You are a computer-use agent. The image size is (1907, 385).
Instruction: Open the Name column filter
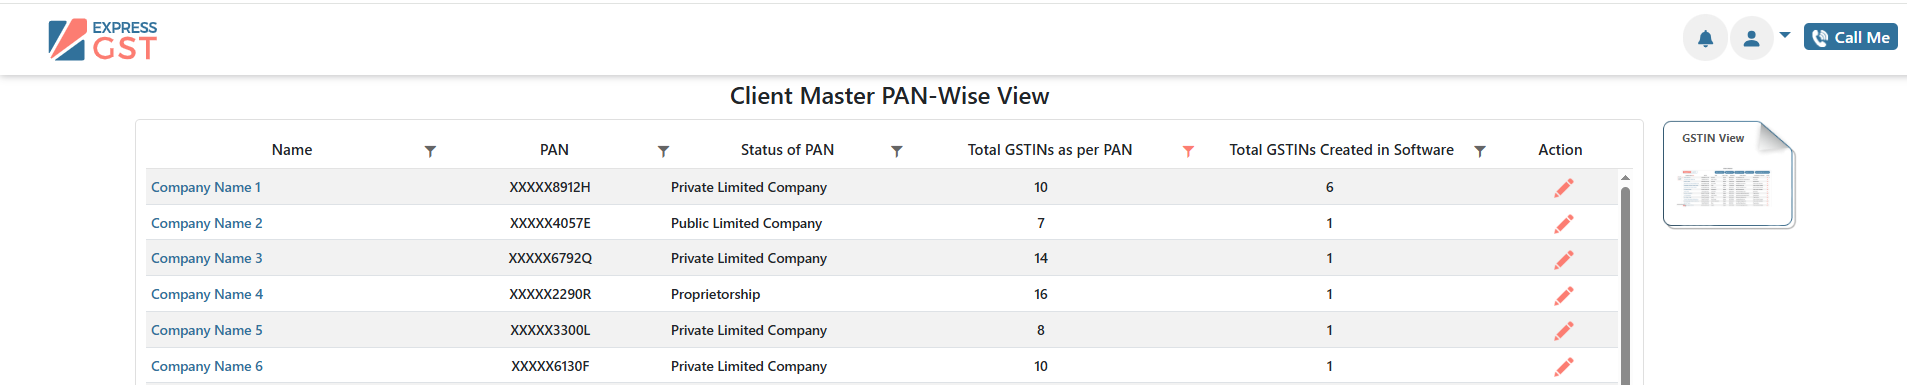(x=430, y=151)
